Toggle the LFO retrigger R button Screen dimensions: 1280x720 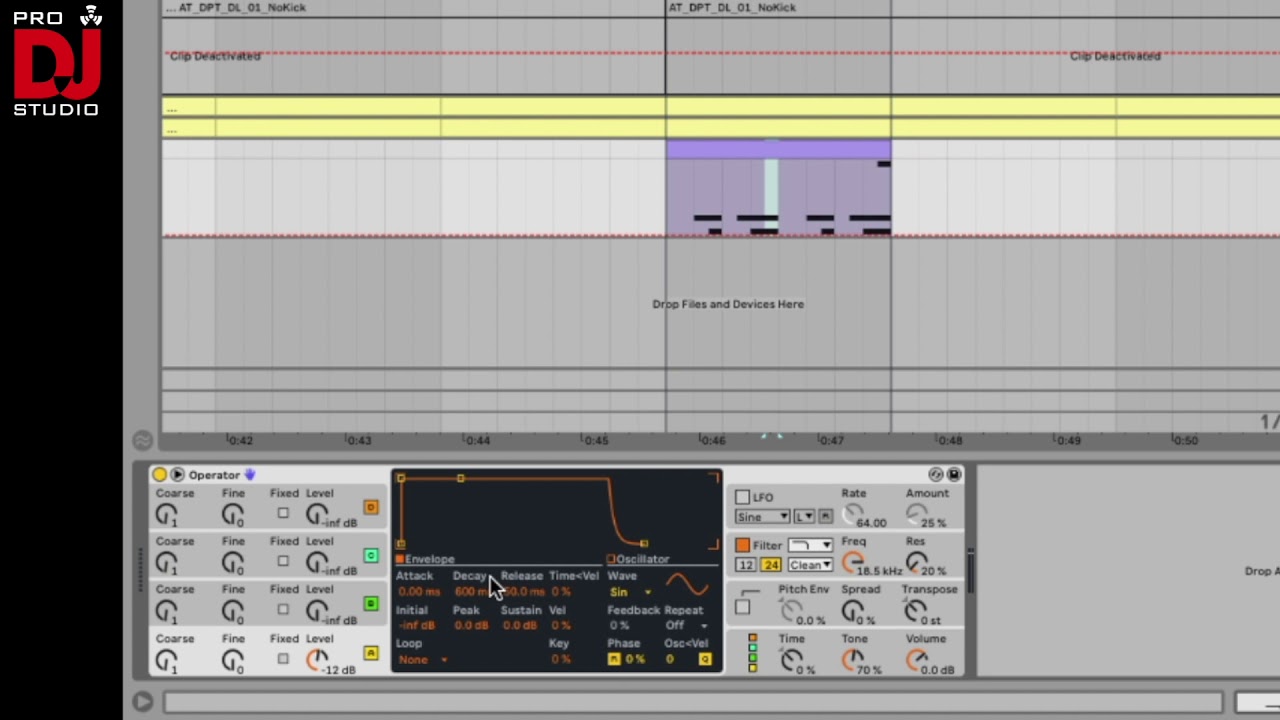pos(825,517)
